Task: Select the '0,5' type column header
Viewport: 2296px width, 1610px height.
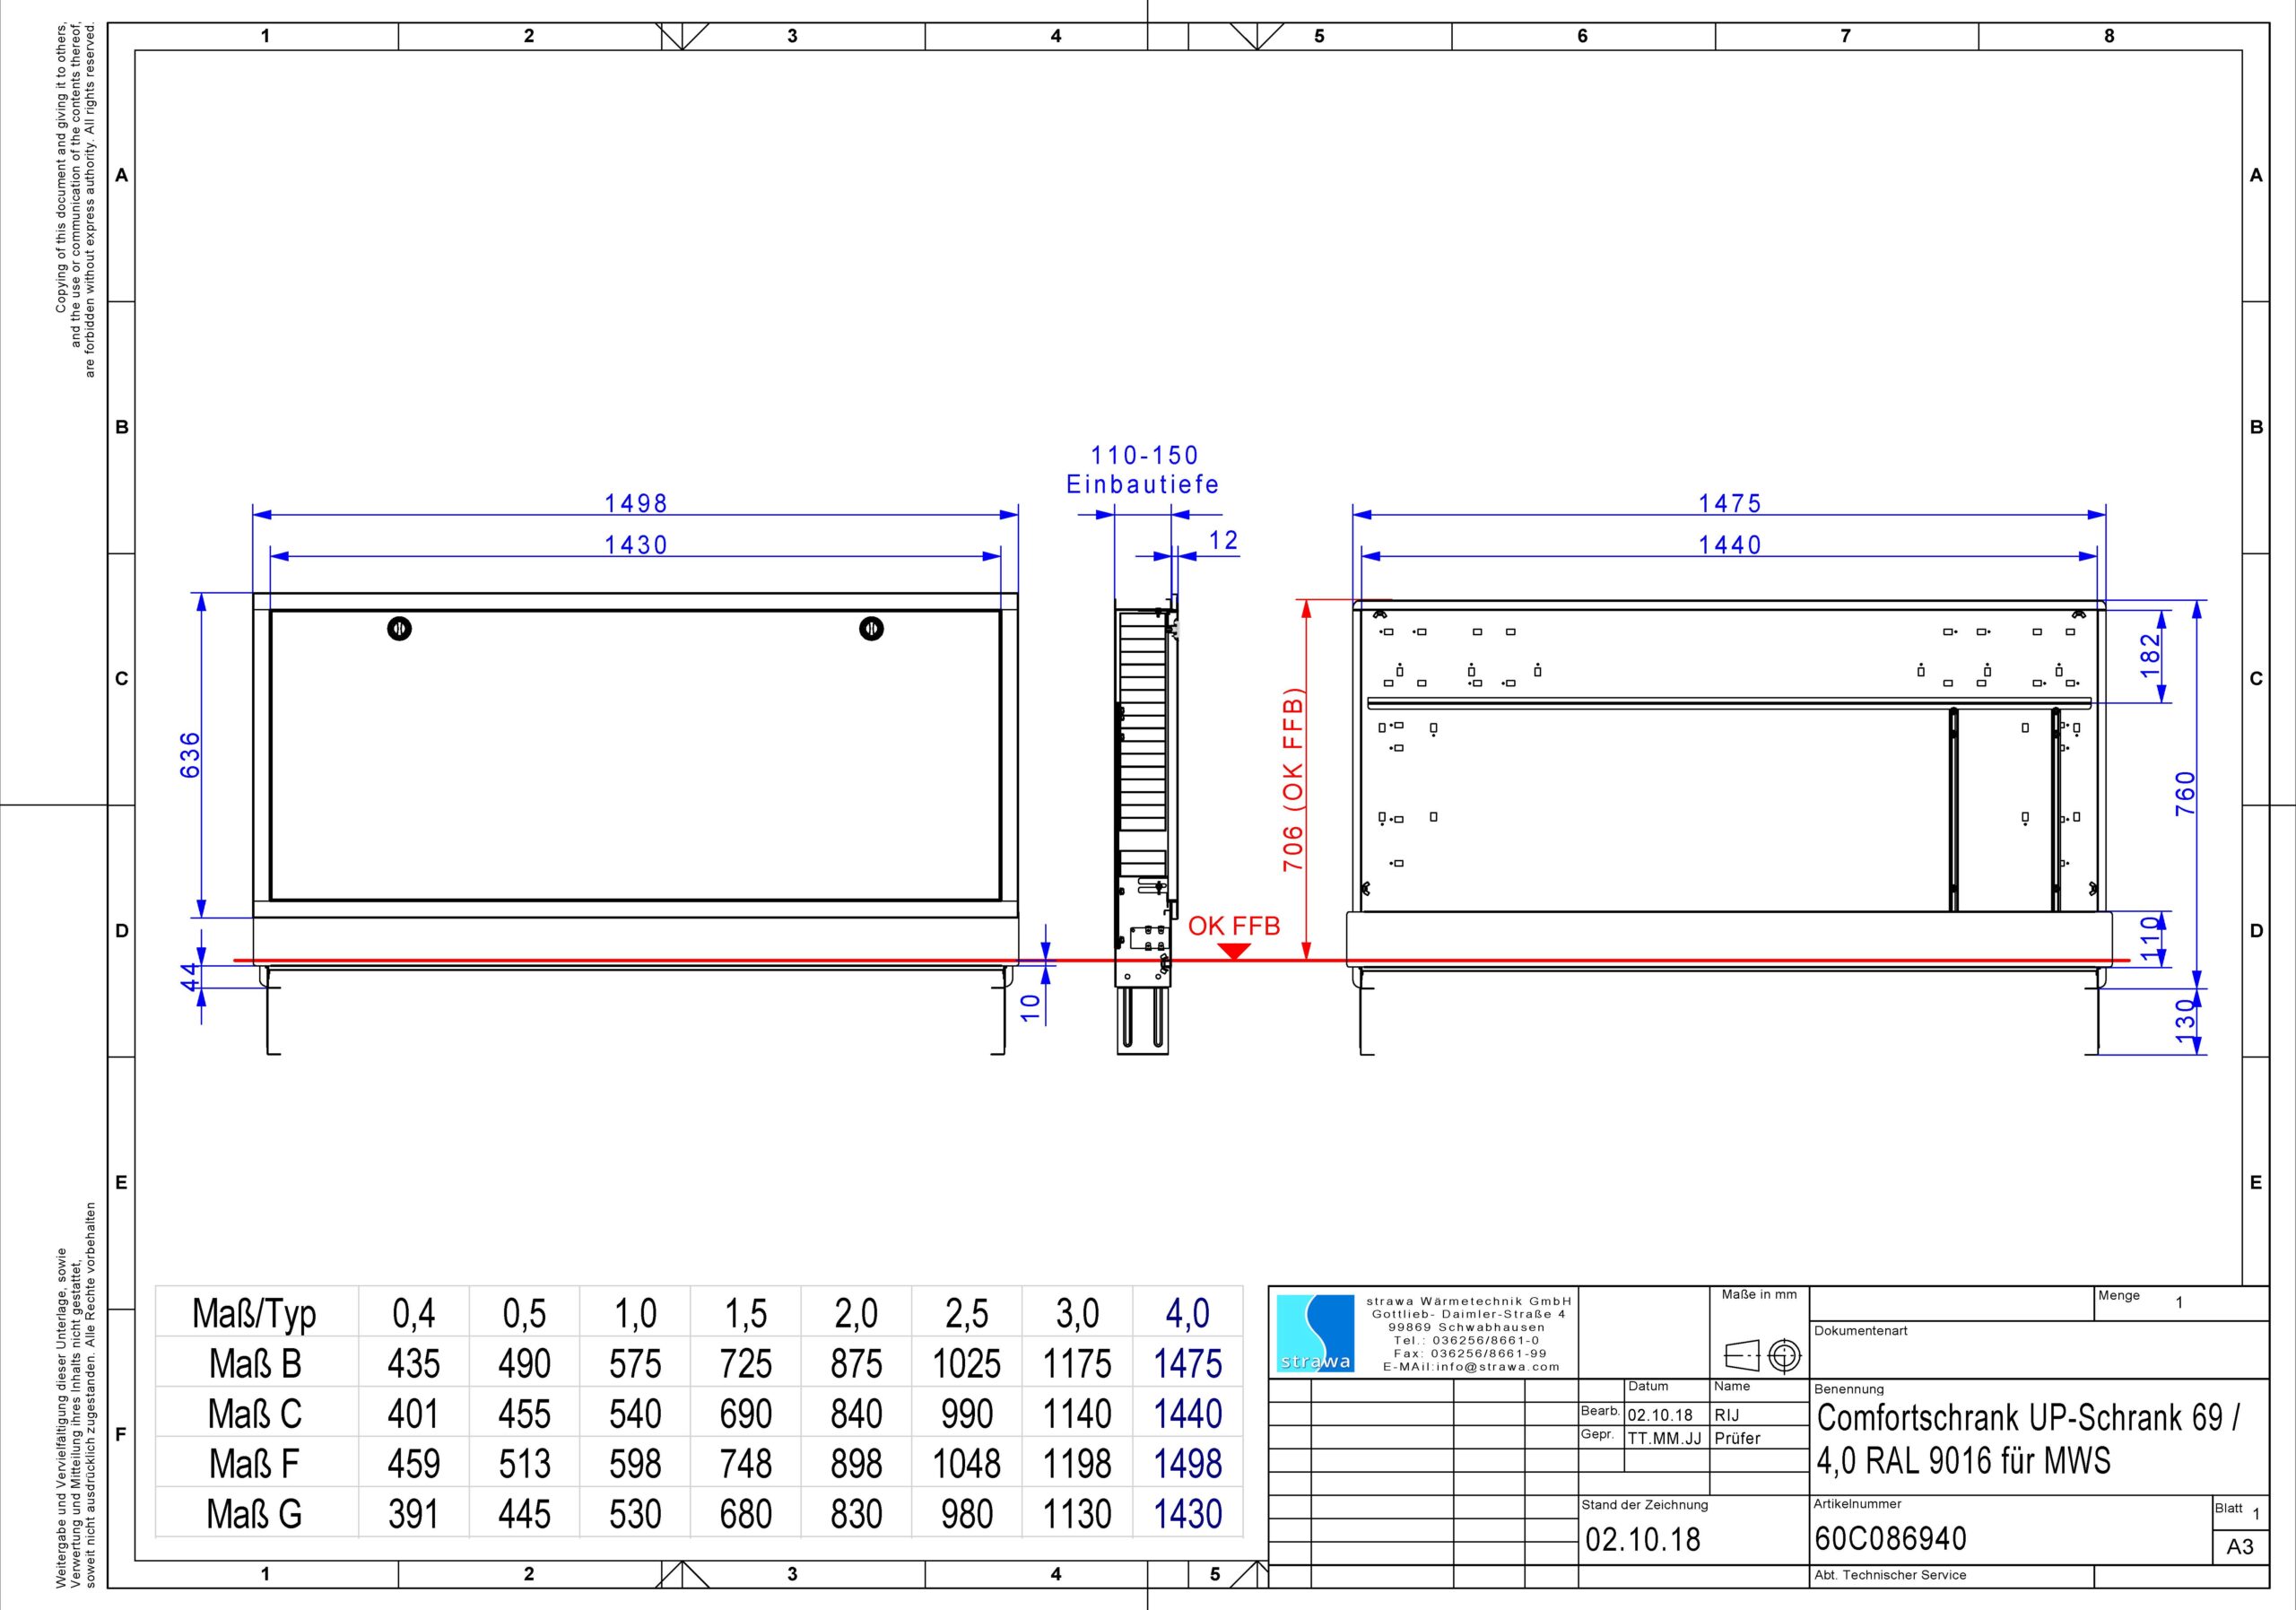Action: pyautogui.click(x=524, y=1314)
